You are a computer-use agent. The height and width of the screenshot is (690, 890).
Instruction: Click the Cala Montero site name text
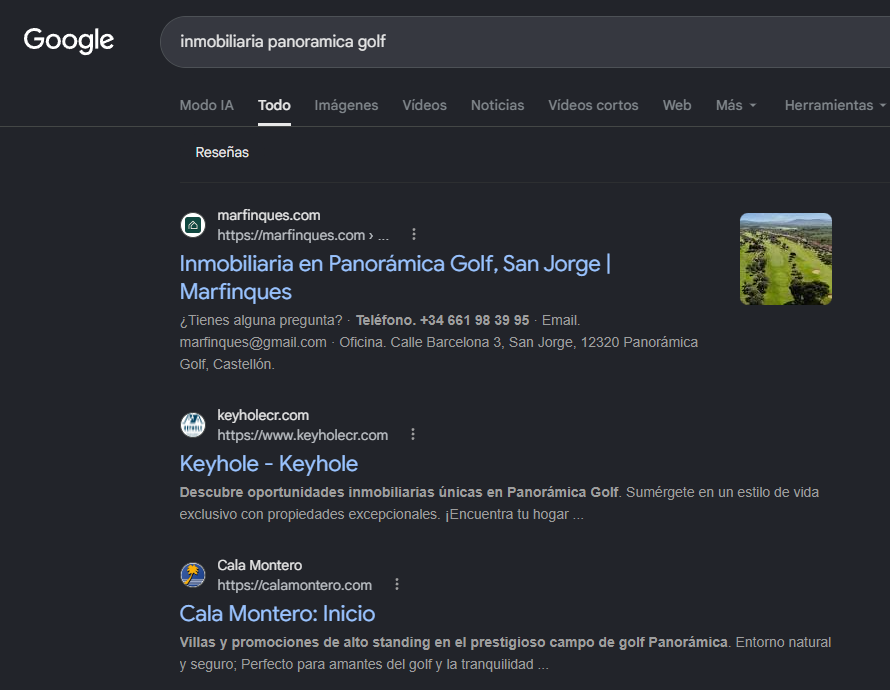tap(259, 565)
